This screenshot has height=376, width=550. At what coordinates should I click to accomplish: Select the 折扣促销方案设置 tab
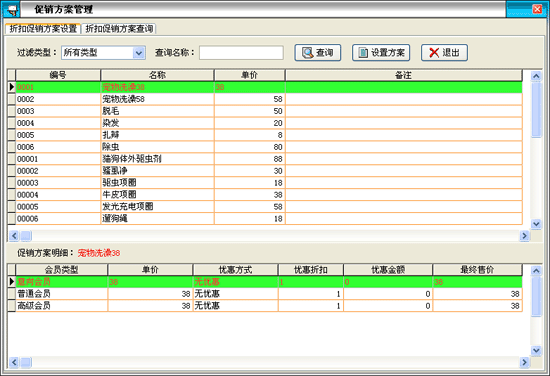pos(43,29)
